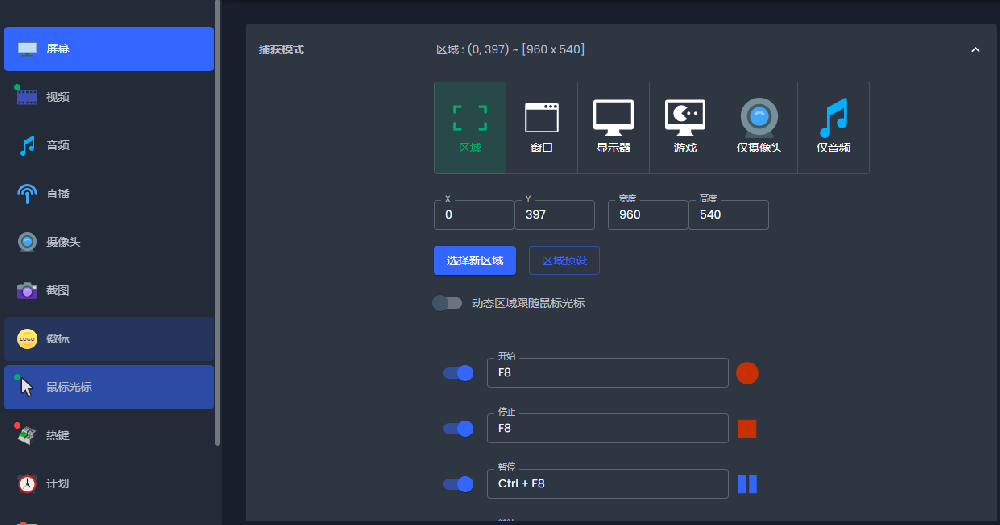Click the red record icon beside 开始 hotkey
Screen dimensions: 1000x525
tap(747, 373)
